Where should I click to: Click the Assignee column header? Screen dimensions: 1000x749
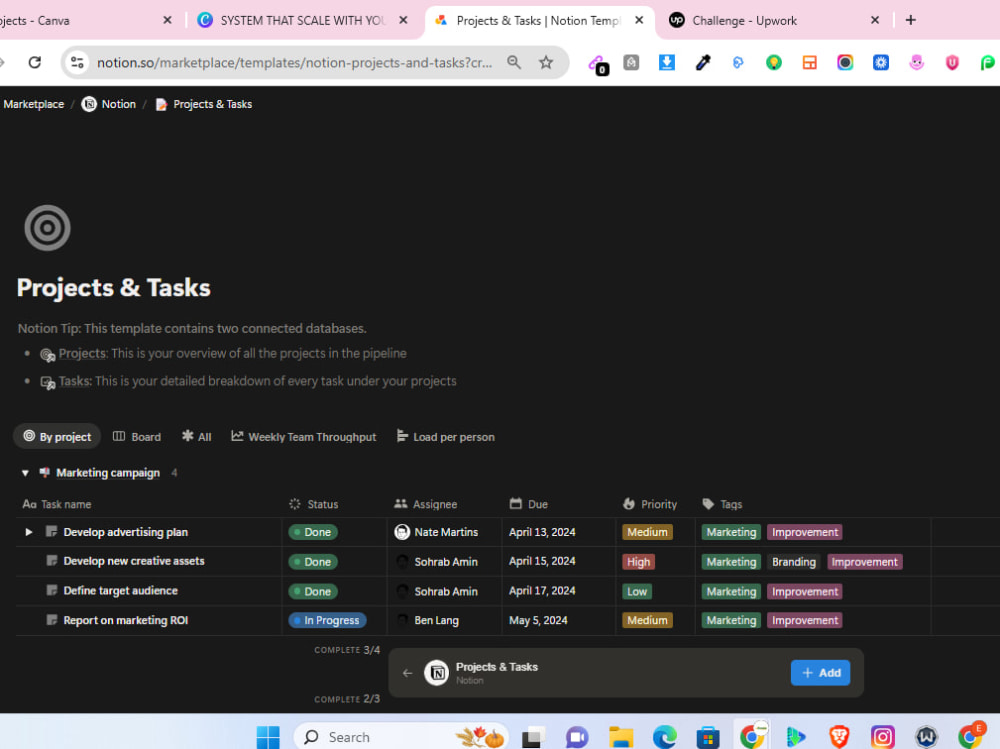click(425, 504)
